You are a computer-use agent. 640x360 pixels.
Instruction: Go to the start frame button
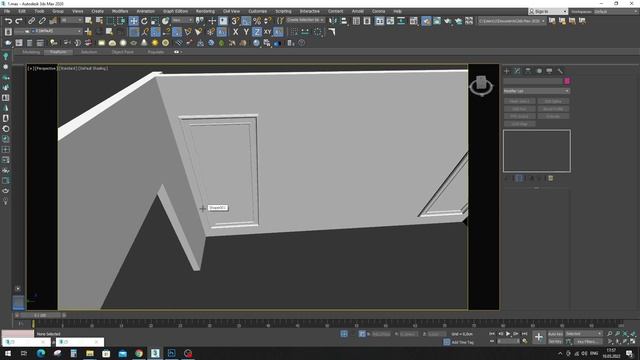coord(491,334)
